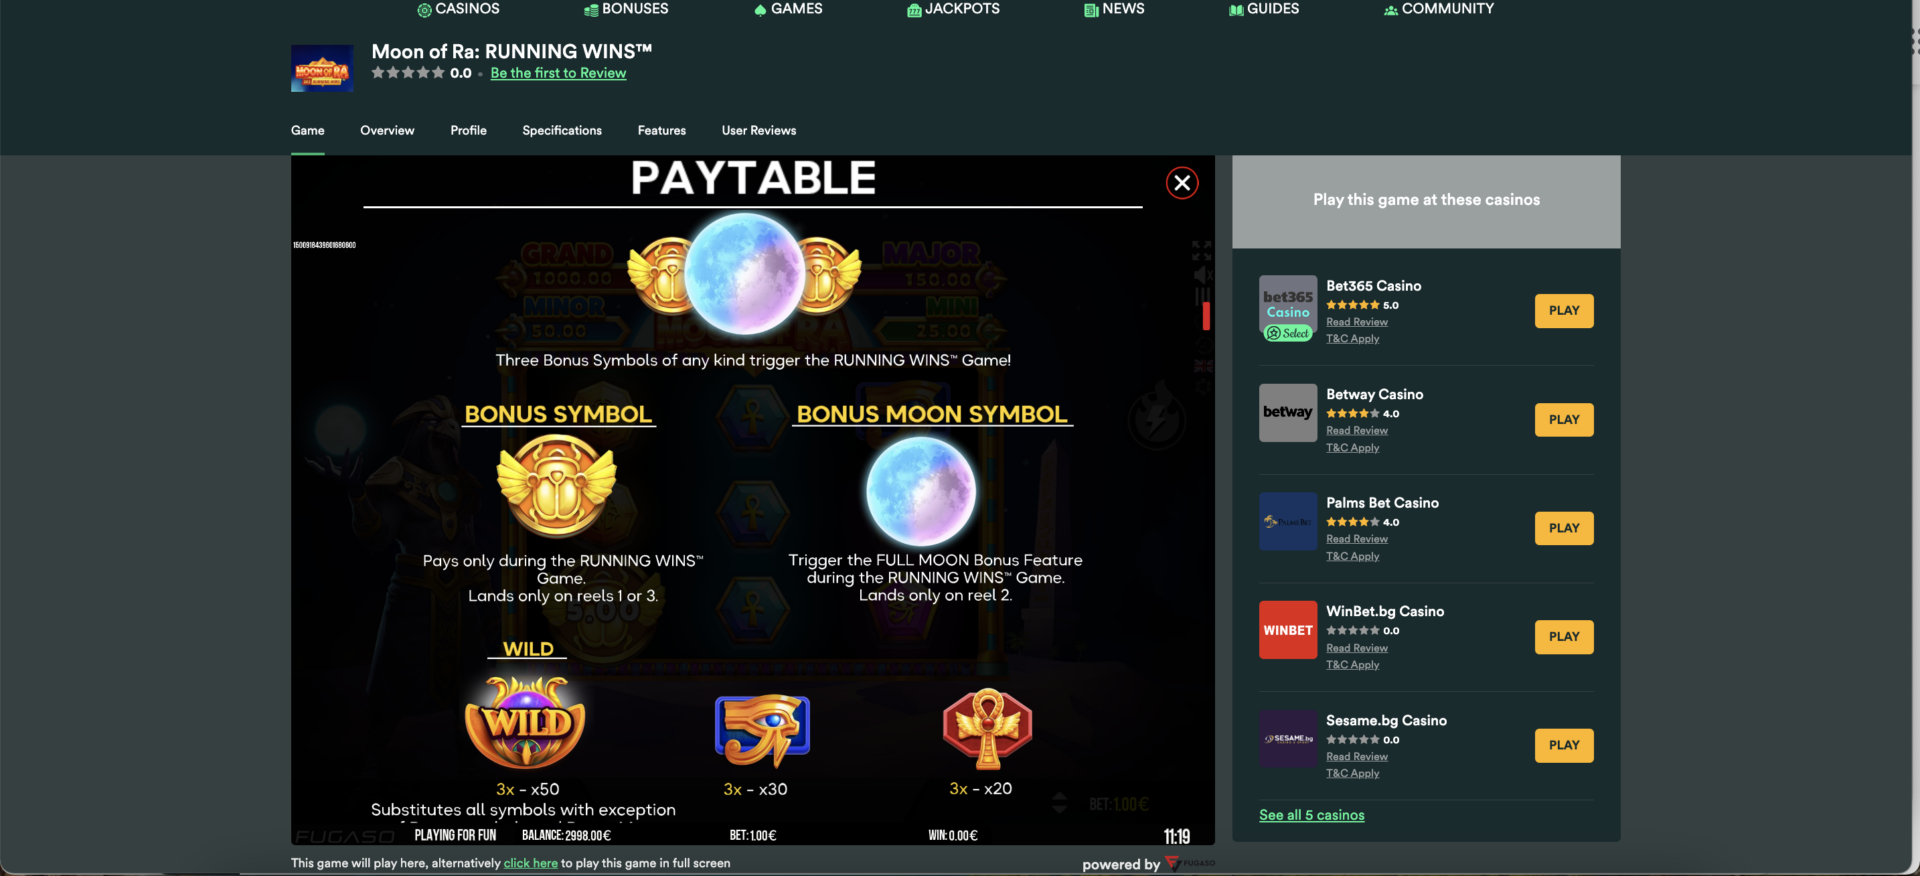This screenshot has width=1920, height=876.
Task: Click the Palms Bet Casino name
Action: [x=1383, y=503]
